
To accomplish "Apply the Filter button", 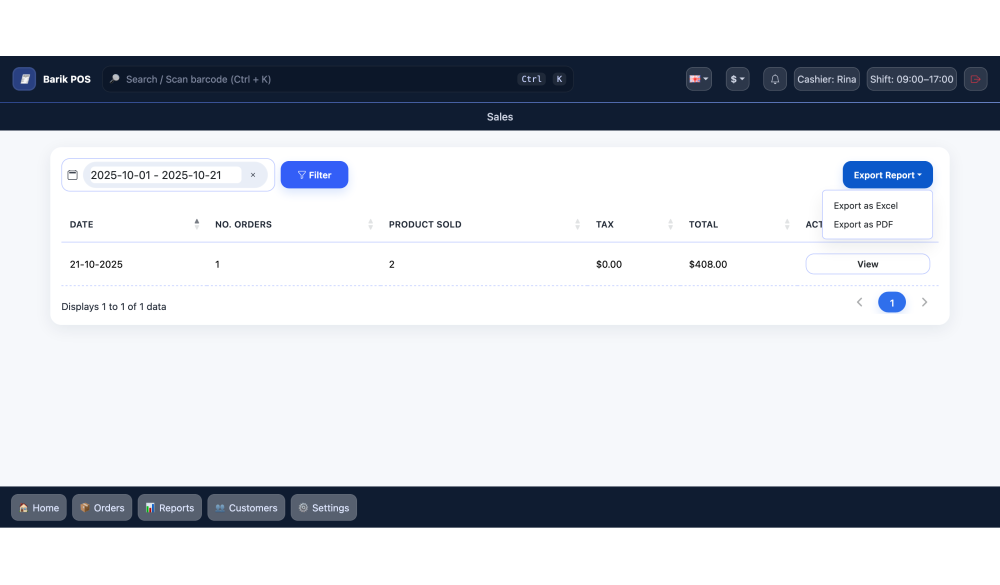I will click(314, 175).
